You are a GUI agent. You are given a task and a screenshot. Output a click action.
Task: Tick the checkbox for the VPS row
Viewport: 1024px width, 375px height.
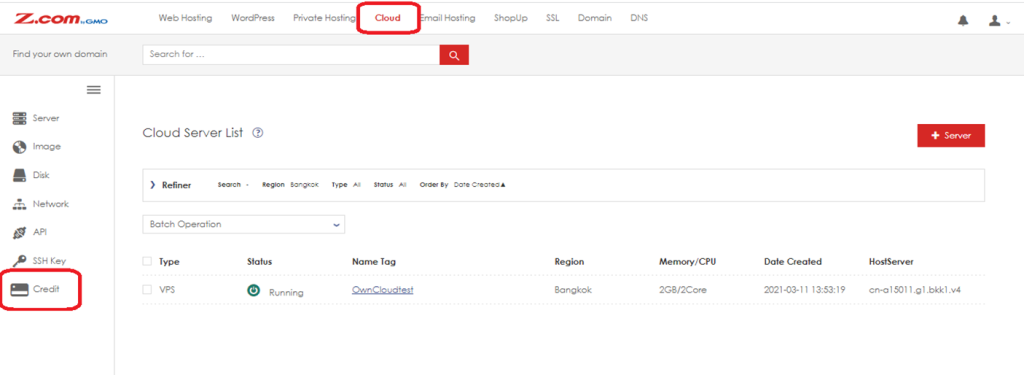click(147, 289)
